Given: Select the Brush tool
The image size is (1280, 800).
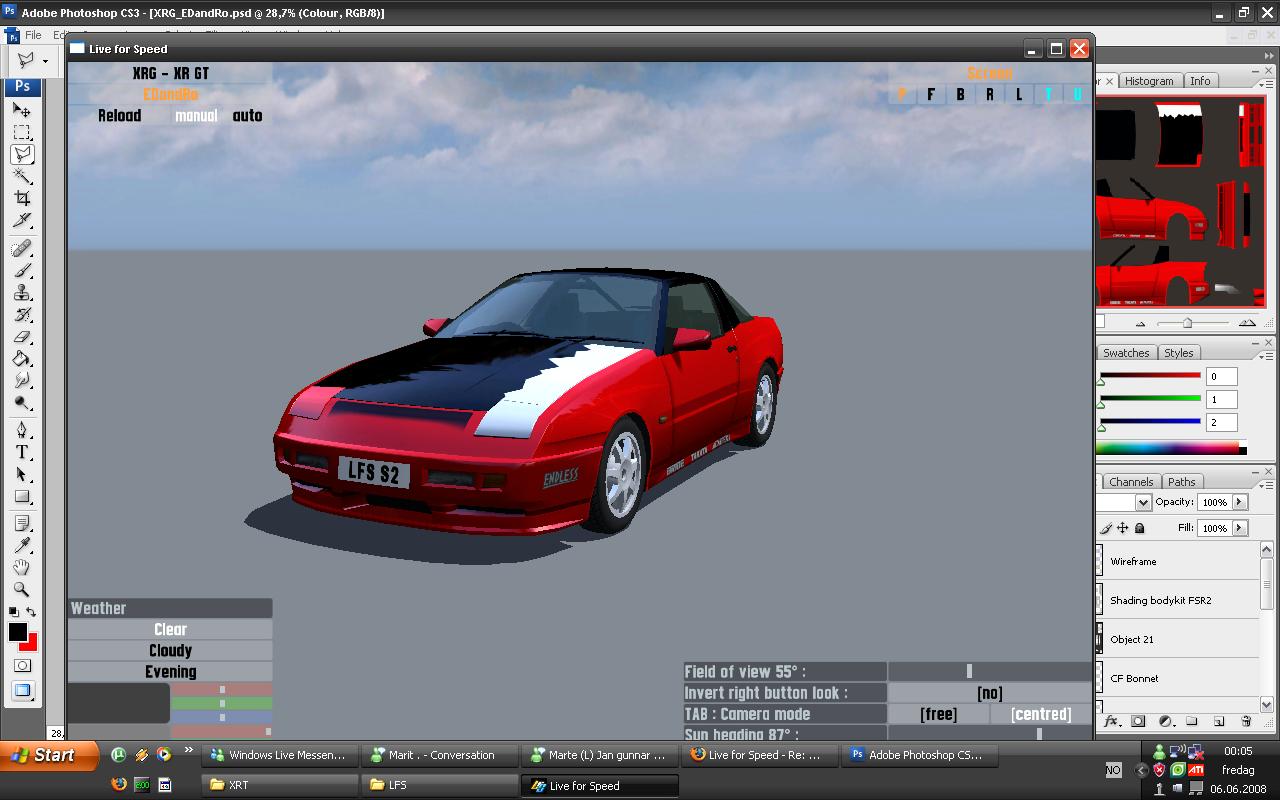Looking at the screenshot, I should point(22,270).
